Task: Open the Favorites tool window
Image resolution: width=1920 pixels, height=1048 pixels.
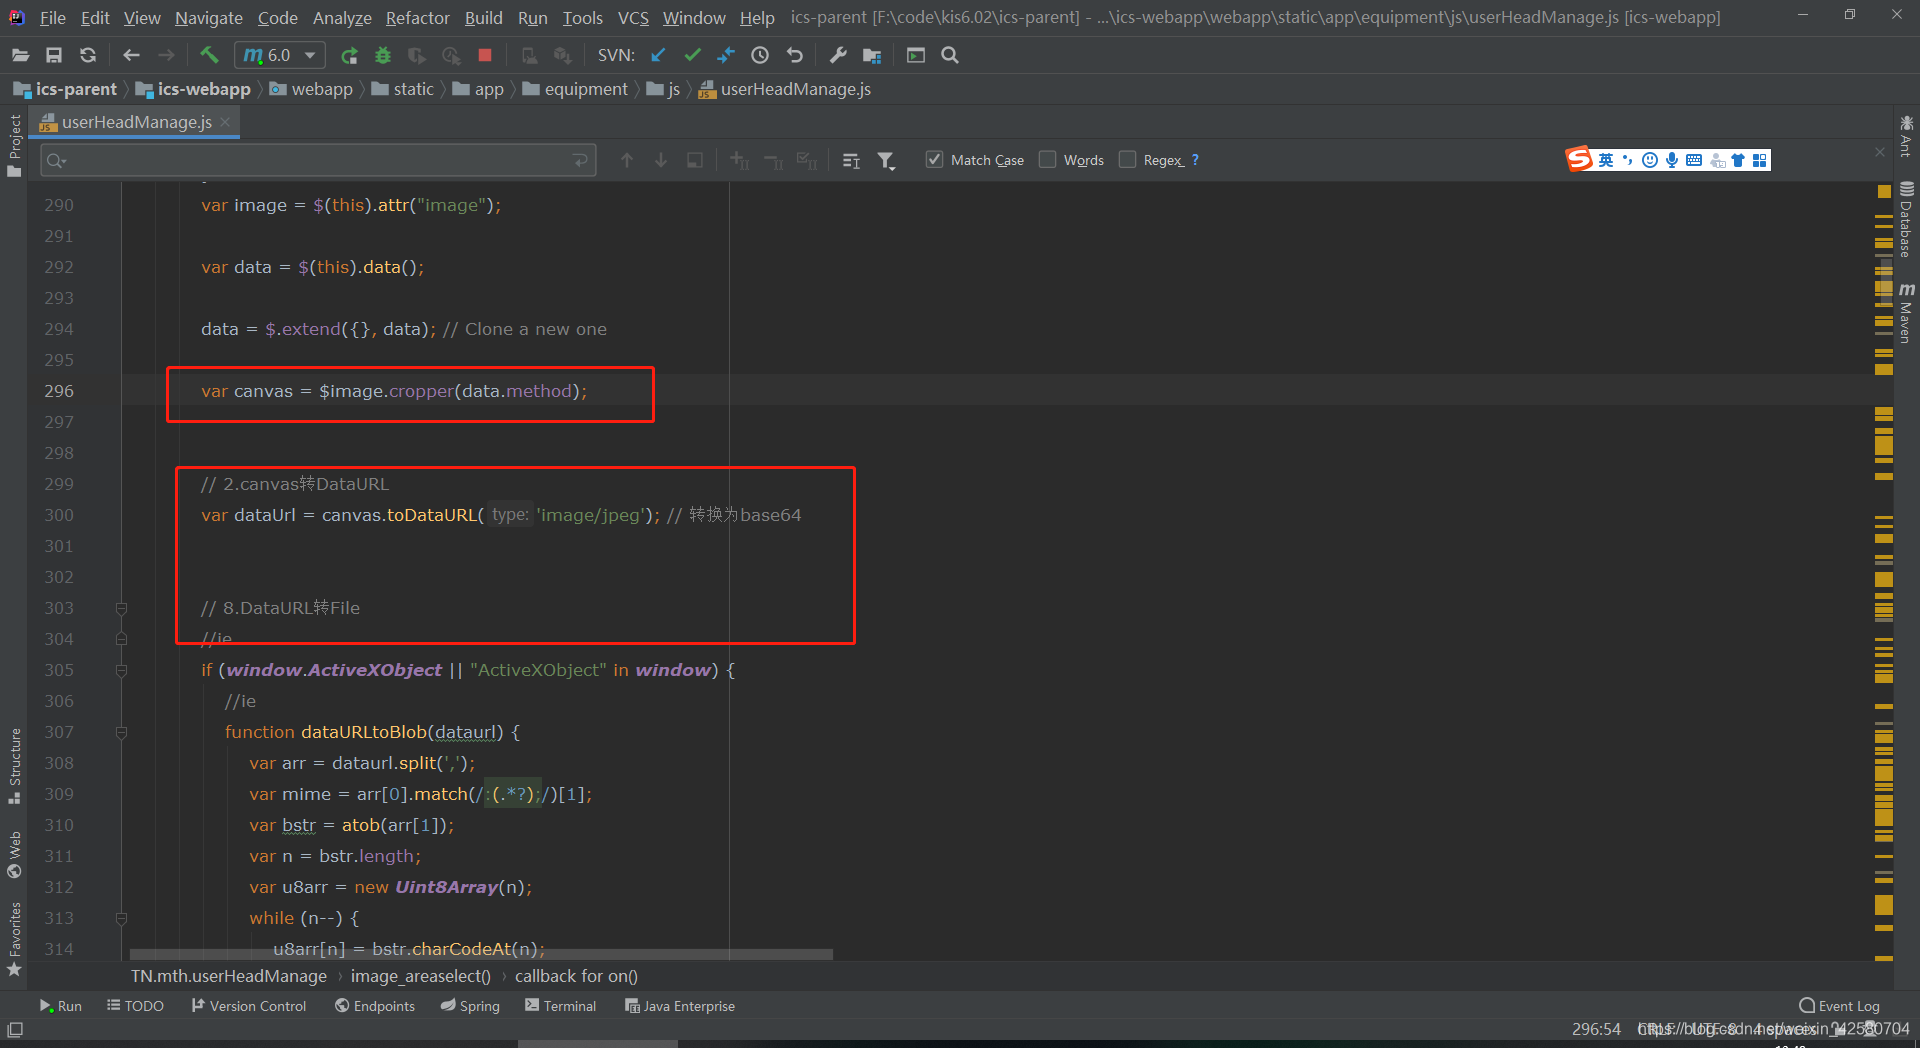Action: click(x=14, y=939)
